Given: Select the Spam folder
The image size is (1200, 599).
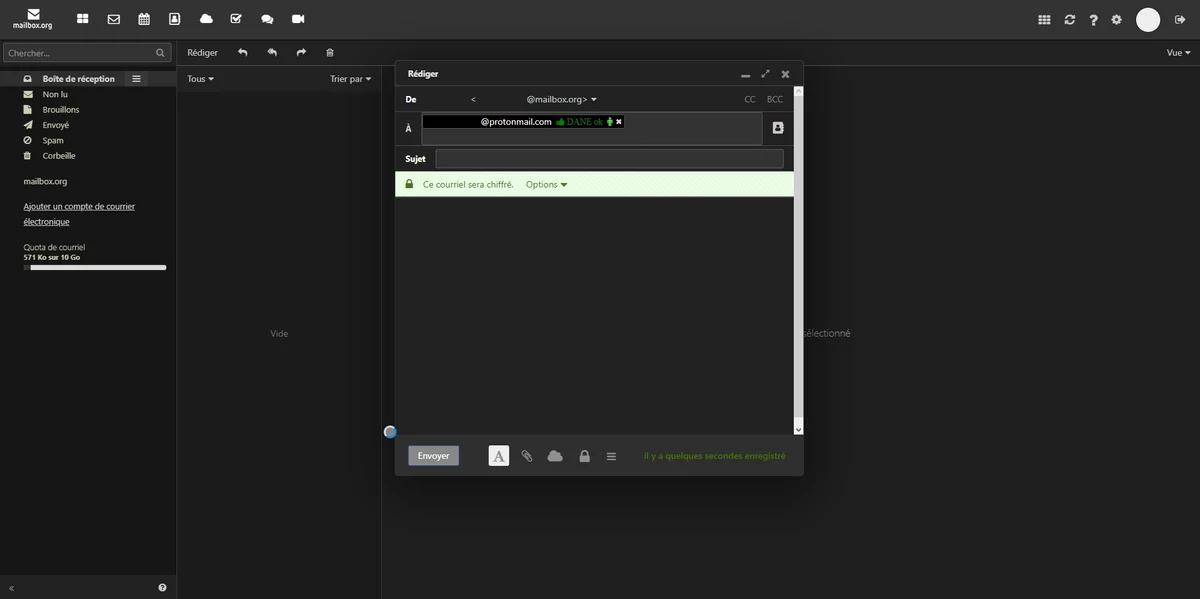Looking at the screenshot, I should pyautogui.click(x=53, y=141).
